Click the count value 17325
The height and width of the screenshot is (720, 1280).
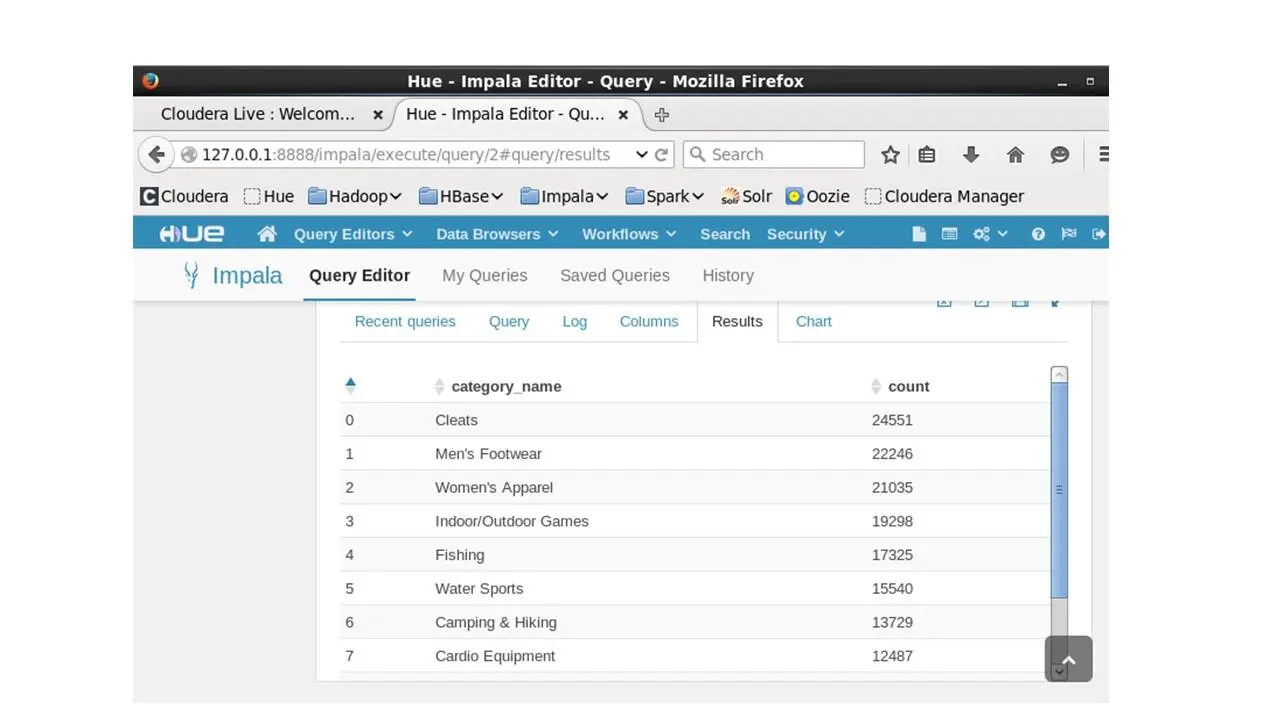[x=892, y=555]
